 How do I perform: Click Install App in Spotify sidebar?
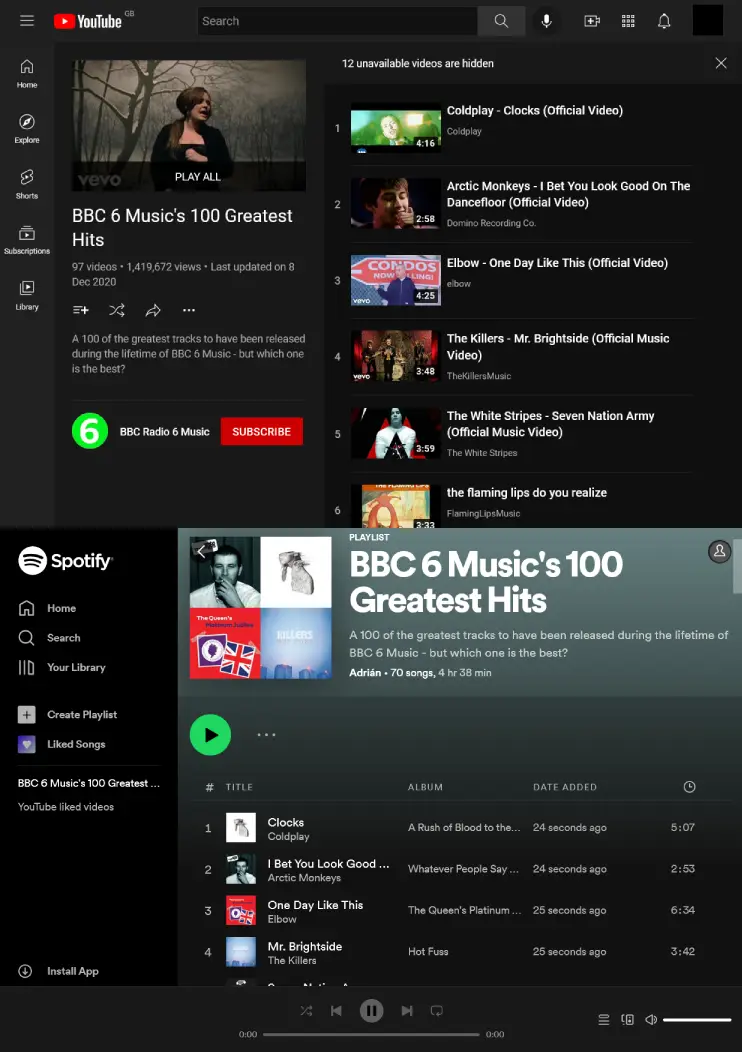coord(58,971)
